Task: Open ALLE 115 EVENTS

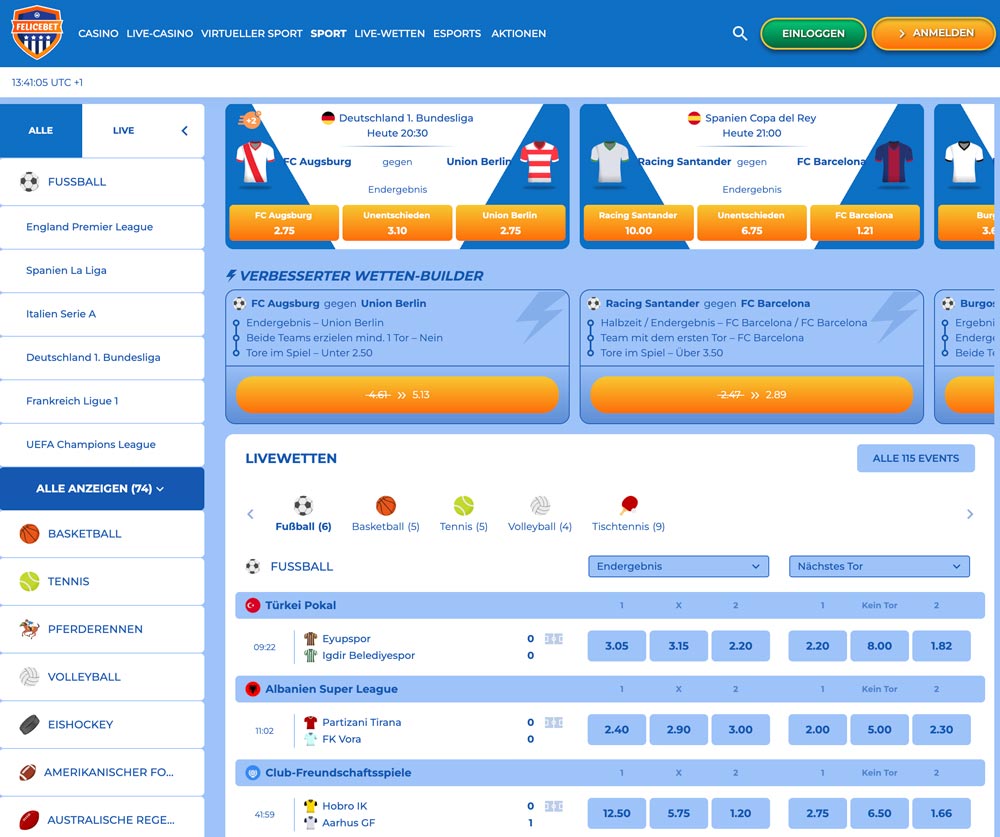Action: tap(915, 458)
